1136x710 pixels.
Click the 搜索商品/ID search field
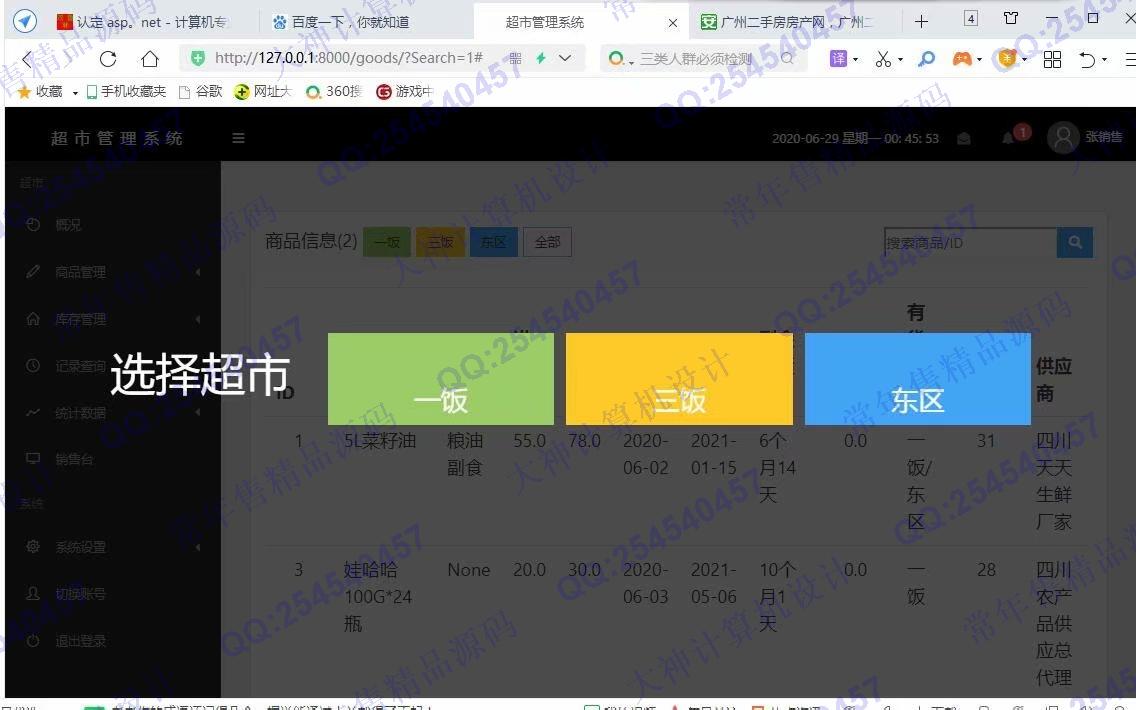[x=970, y=243]
